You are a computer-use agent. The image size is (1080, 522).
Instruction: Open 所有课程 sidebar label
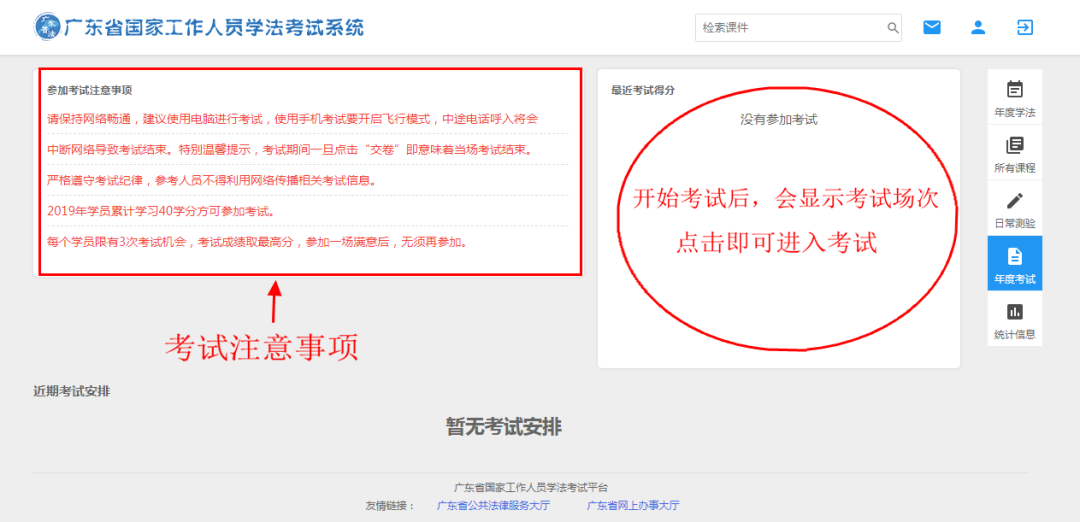1015,167
